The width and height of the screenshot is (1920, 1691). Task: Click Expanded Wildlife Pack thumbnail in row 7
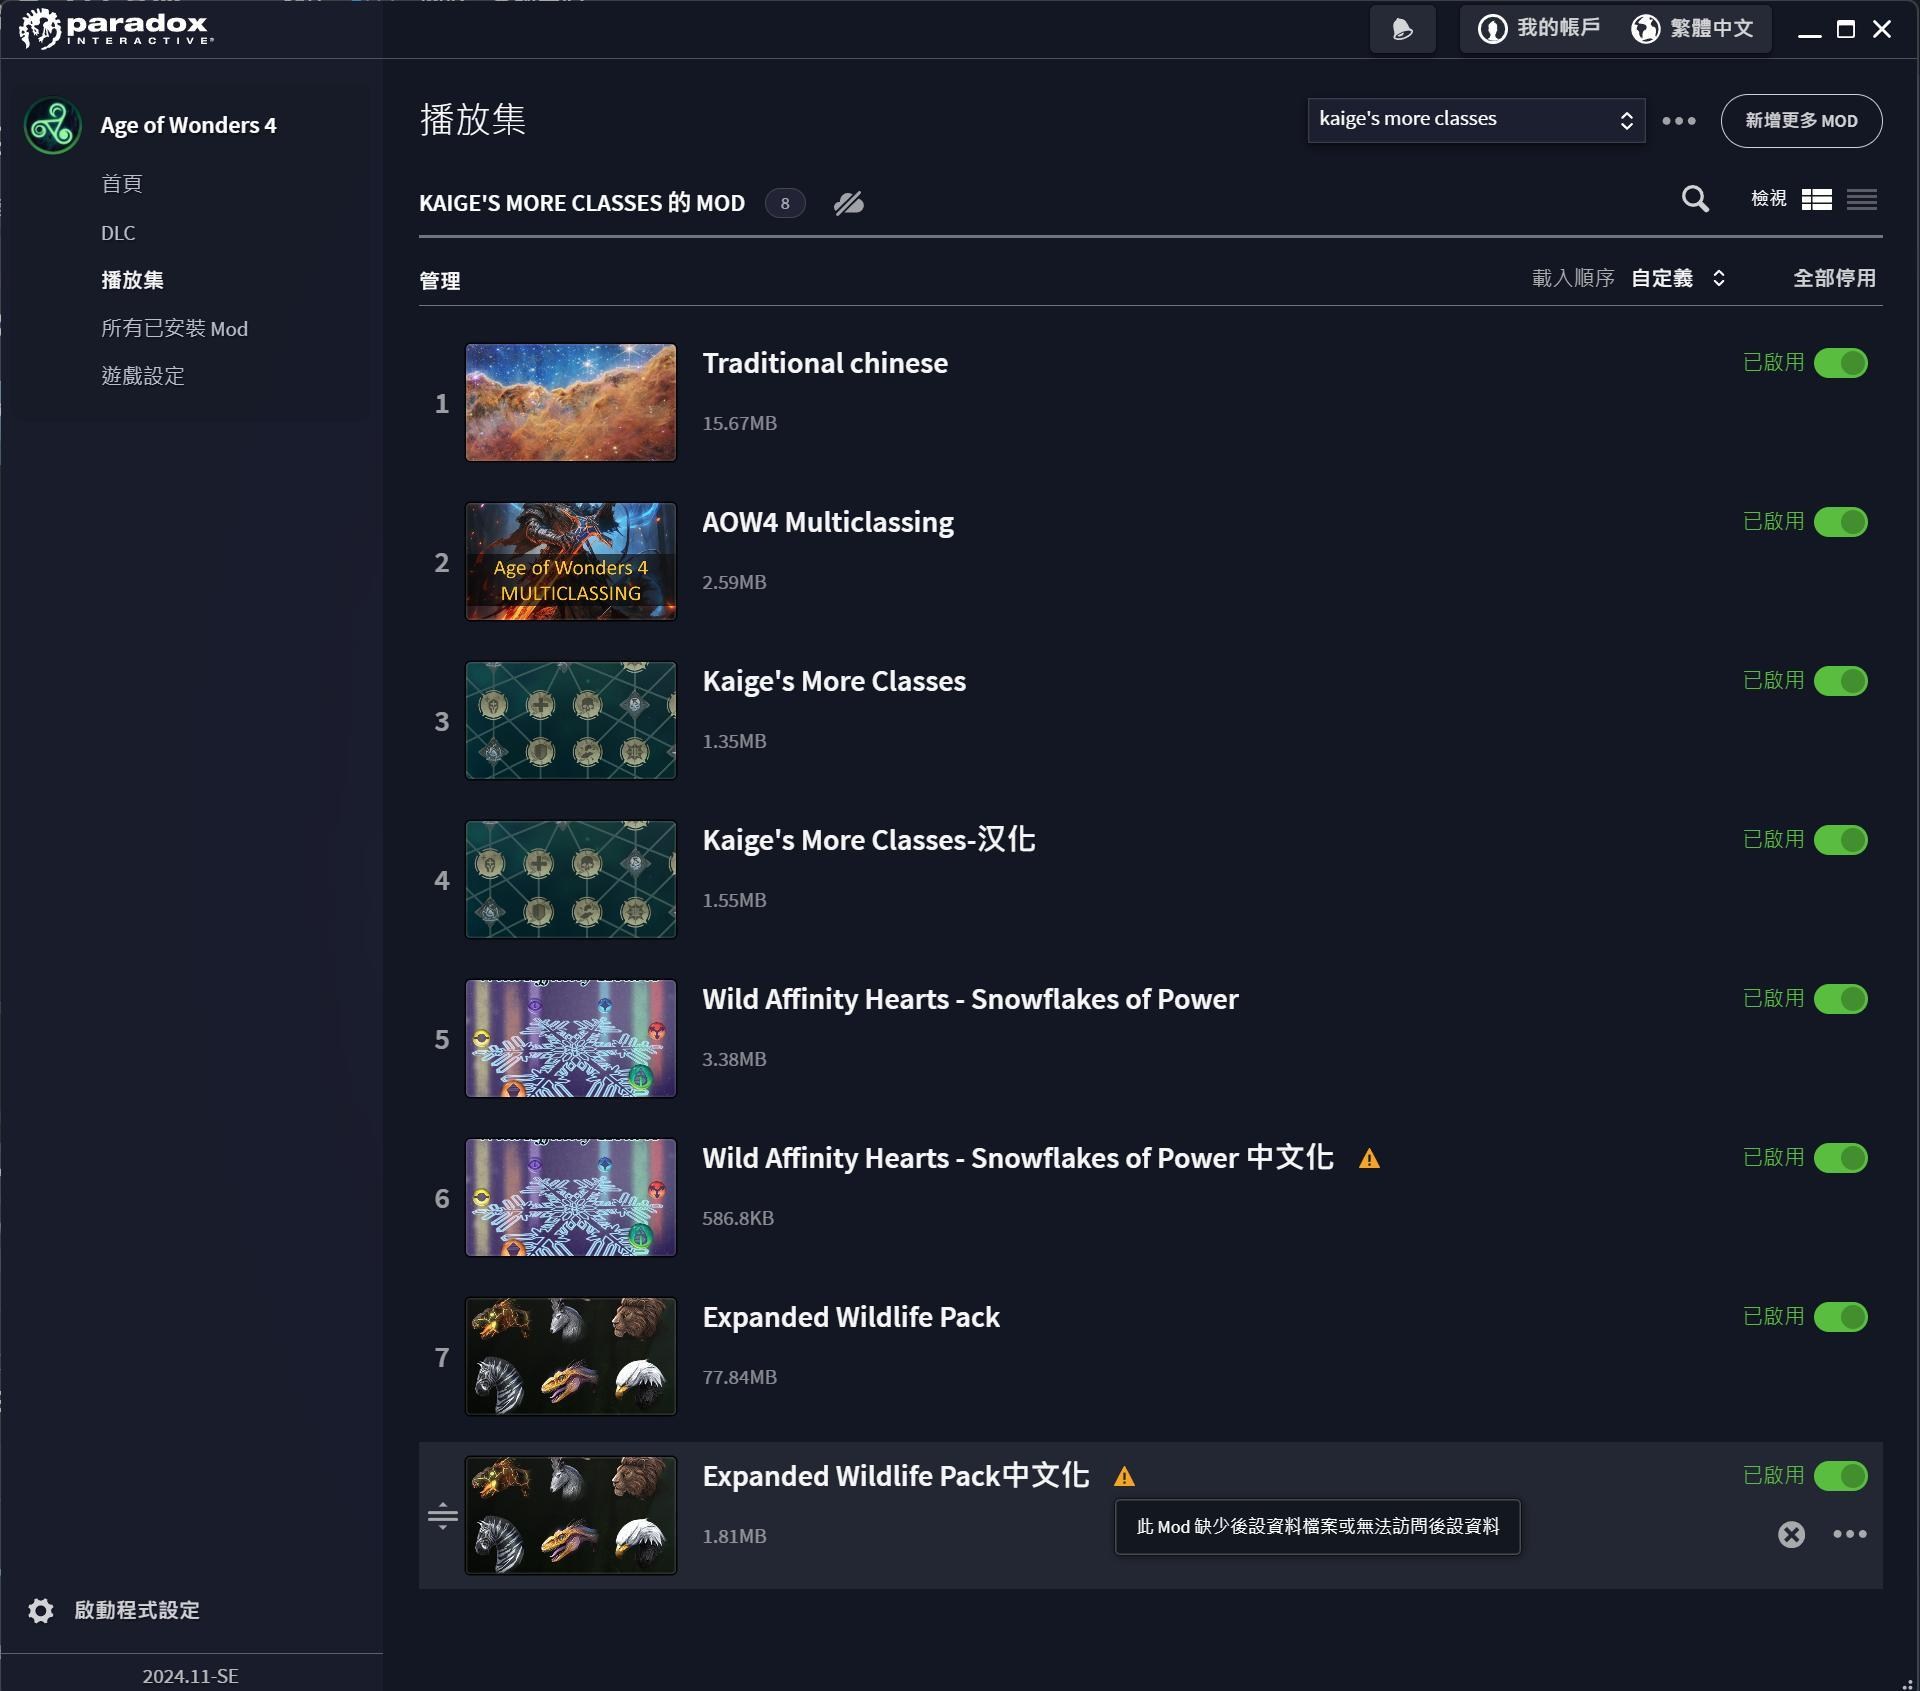point(571,1357)
